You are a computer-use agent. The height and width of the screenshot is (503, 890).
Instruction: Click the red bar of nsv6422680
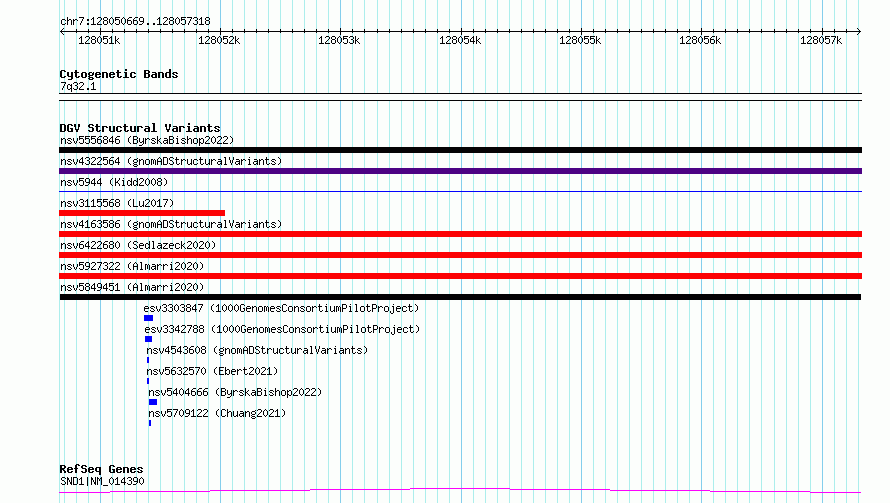[460, 255]
